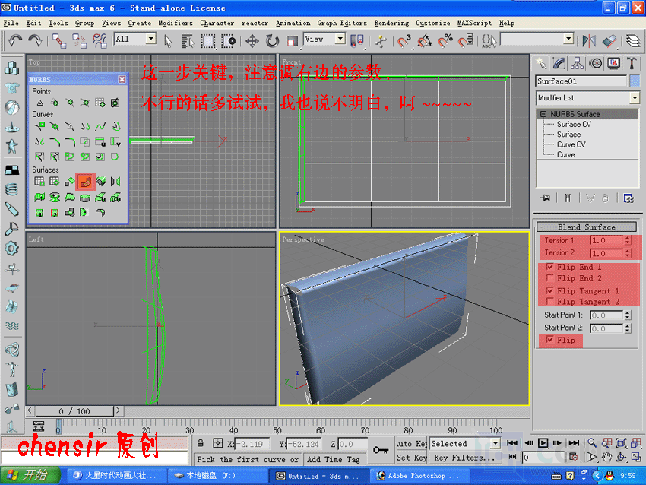Open the Hierarchy command panel tab
The height and width of the screenshot is (485, 646).
577,63
